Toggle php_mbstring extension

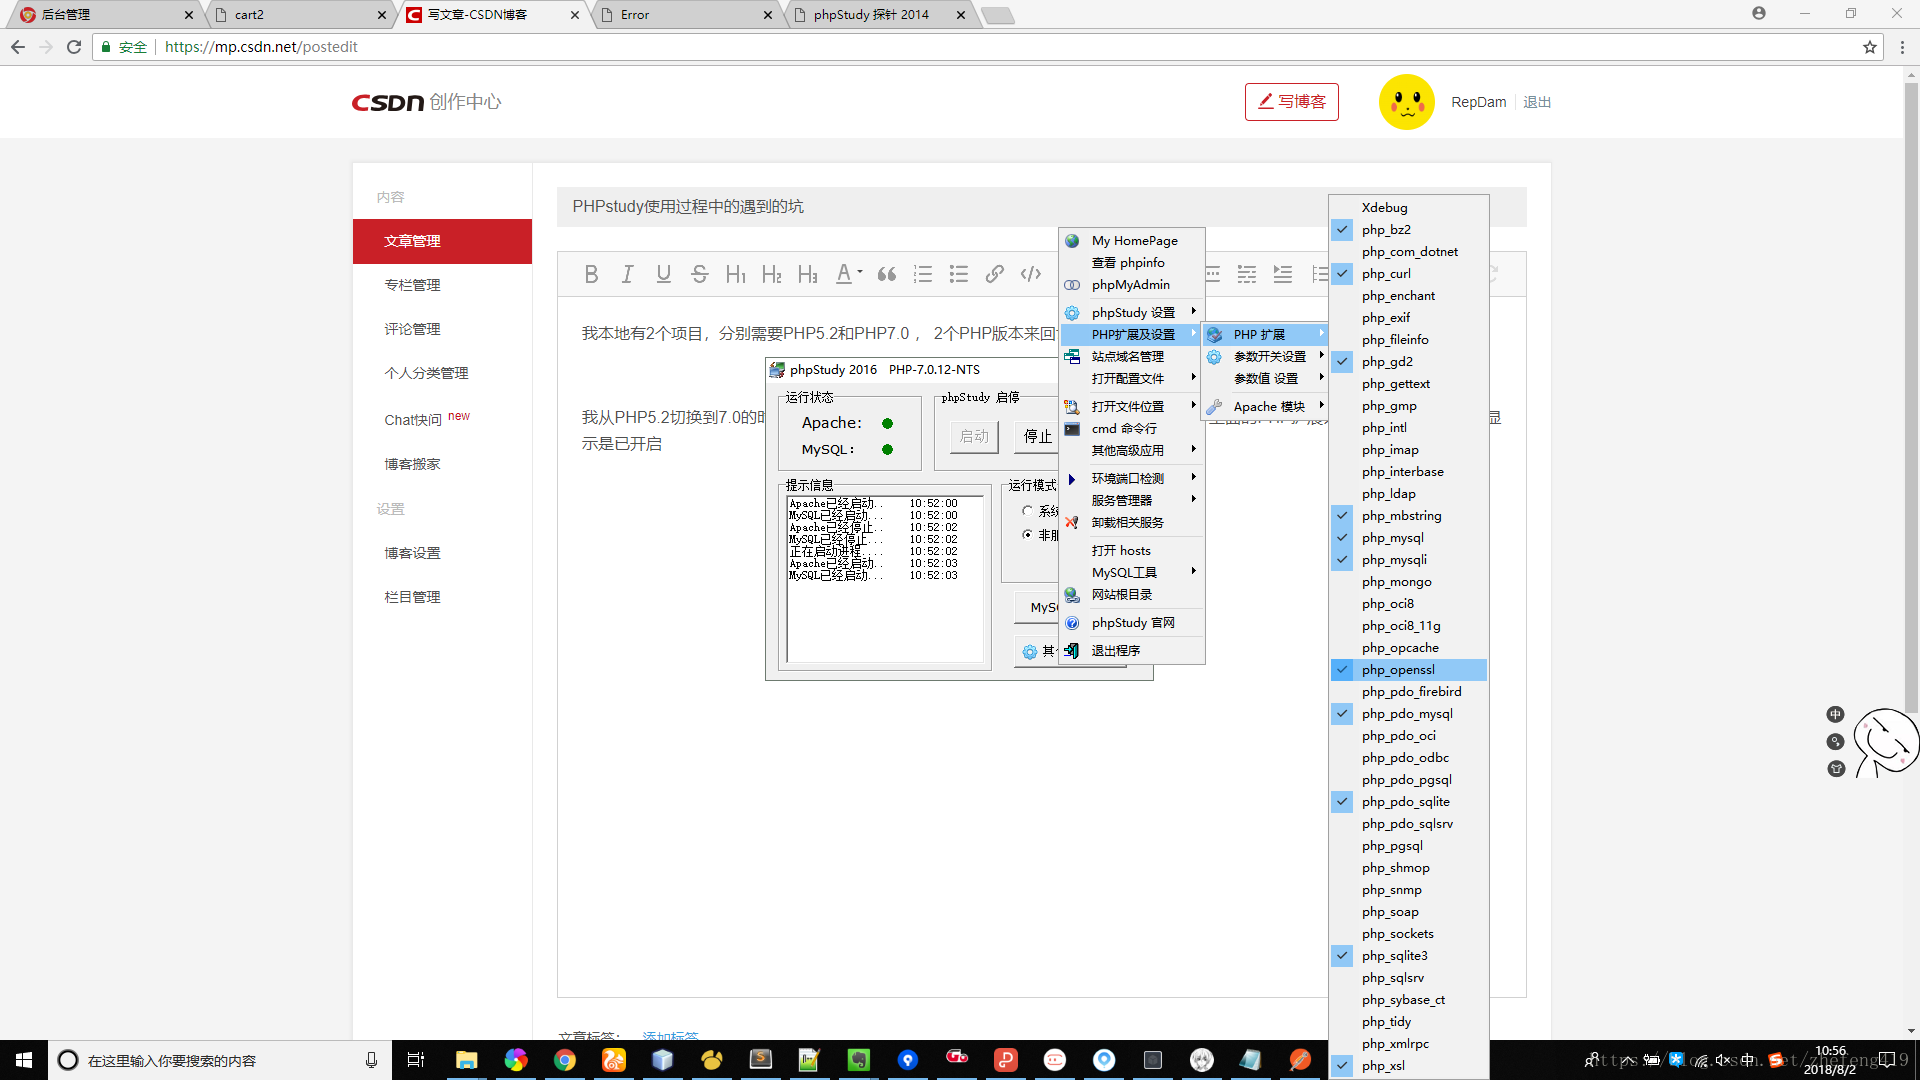tap(1408, 515)
